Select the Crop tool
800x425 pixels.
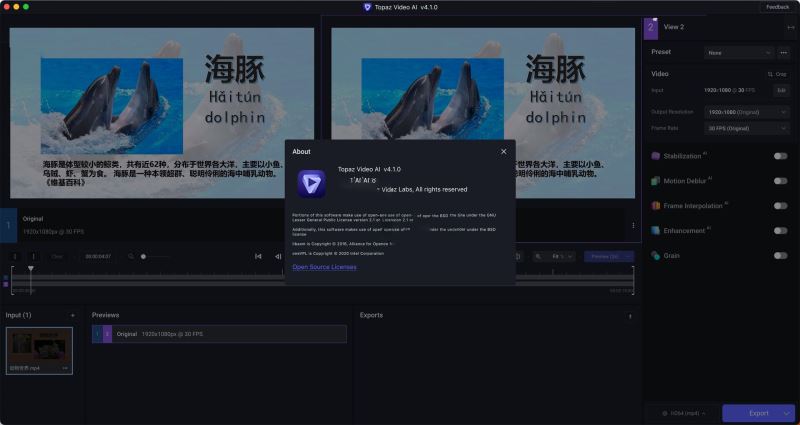pos(777,74)
